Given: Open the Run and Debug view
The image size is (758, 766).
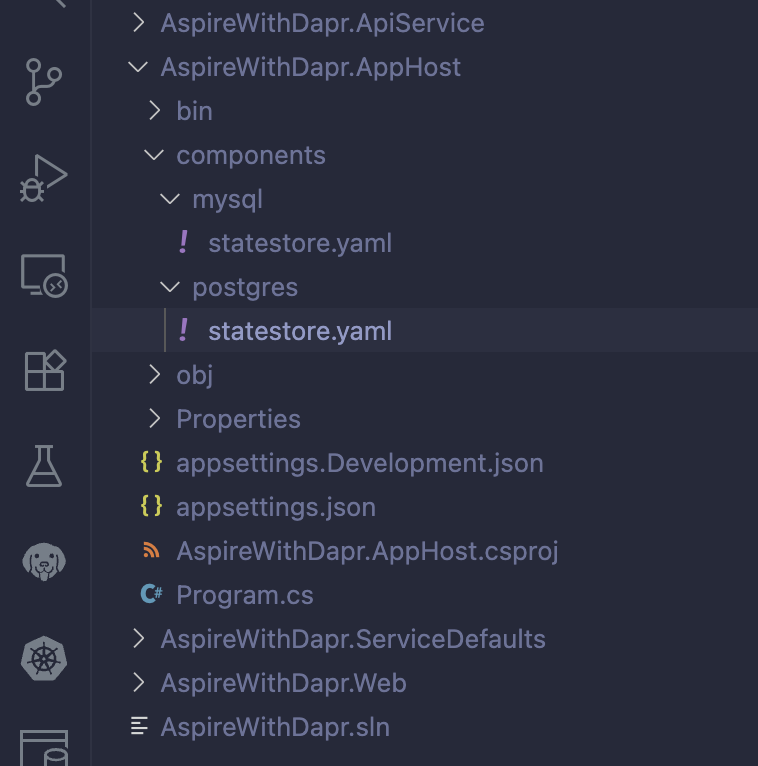Looking at the screenshot, I should pos(44,178).
